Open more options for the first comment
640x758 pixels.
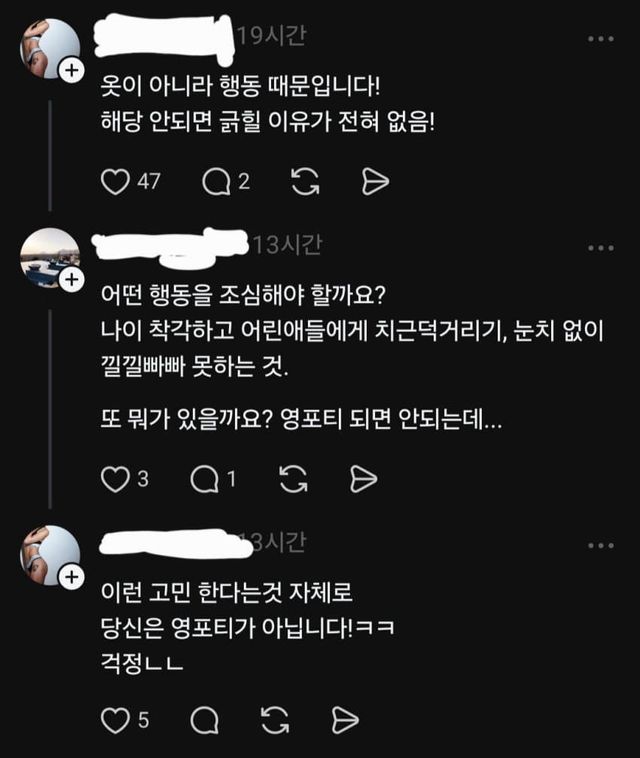(x=600, y=38)
